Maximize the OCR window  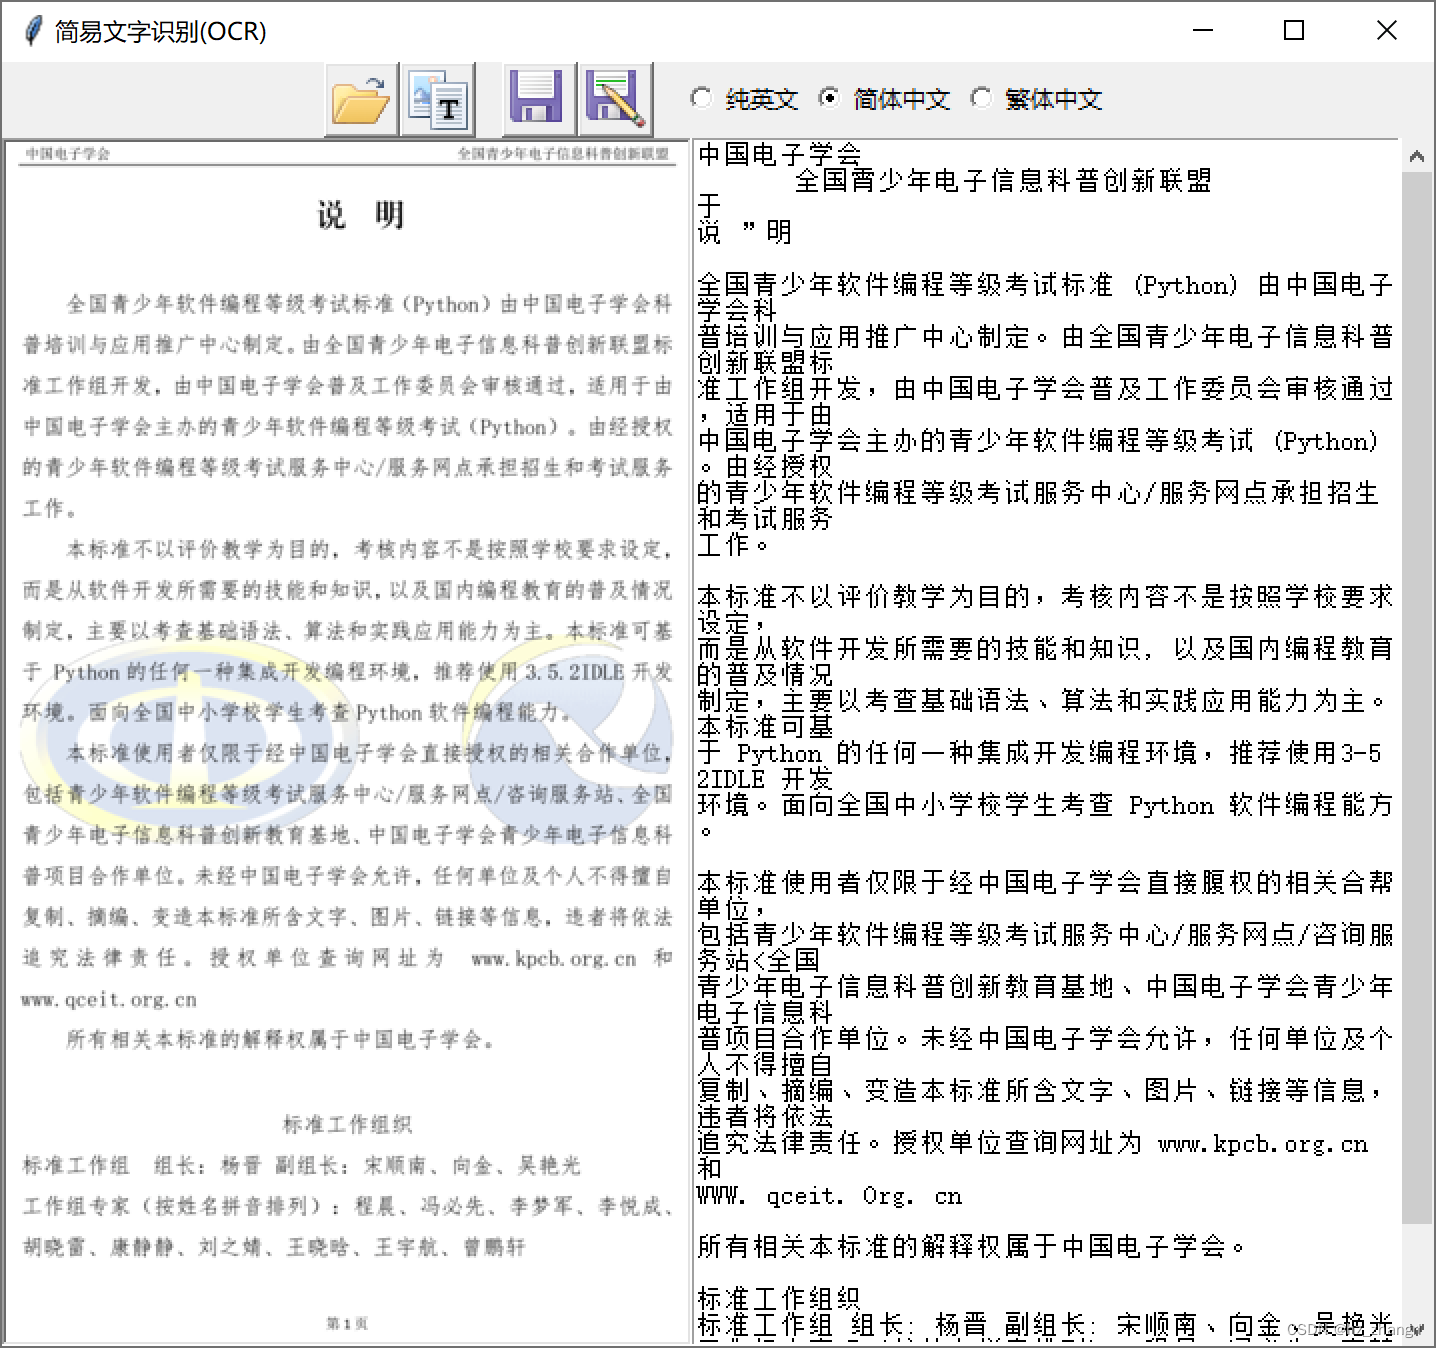pos(1294,31)
